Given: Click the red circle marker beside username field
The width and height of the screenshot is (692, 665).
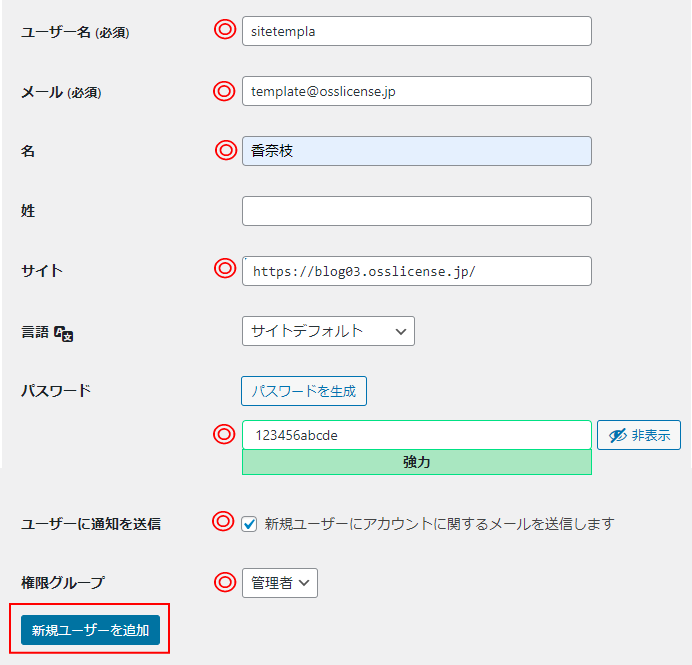Looking at the screenshot, I should (225, 30).
